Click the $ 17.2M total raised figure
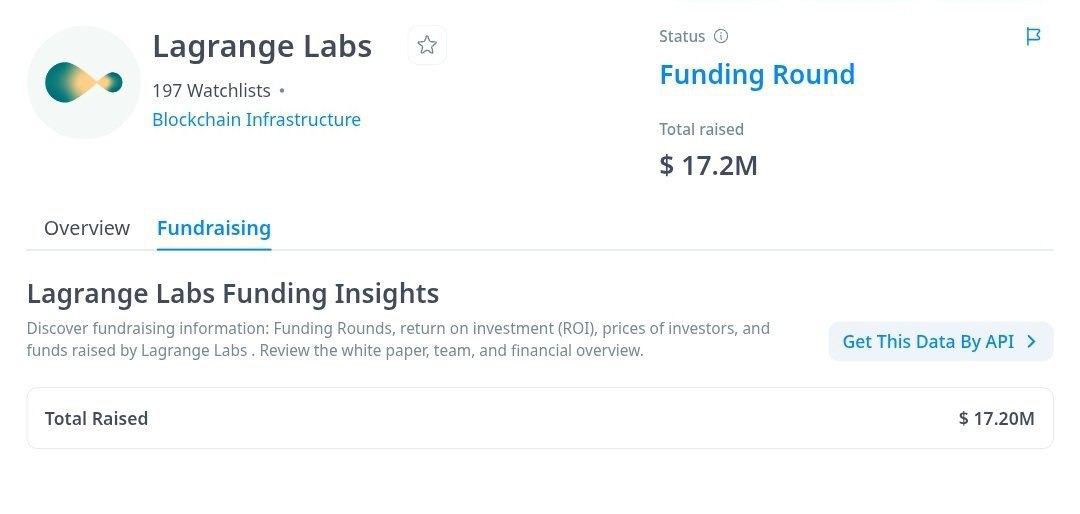Viewport: 1080px width, 514px height. tap(708, 165)
